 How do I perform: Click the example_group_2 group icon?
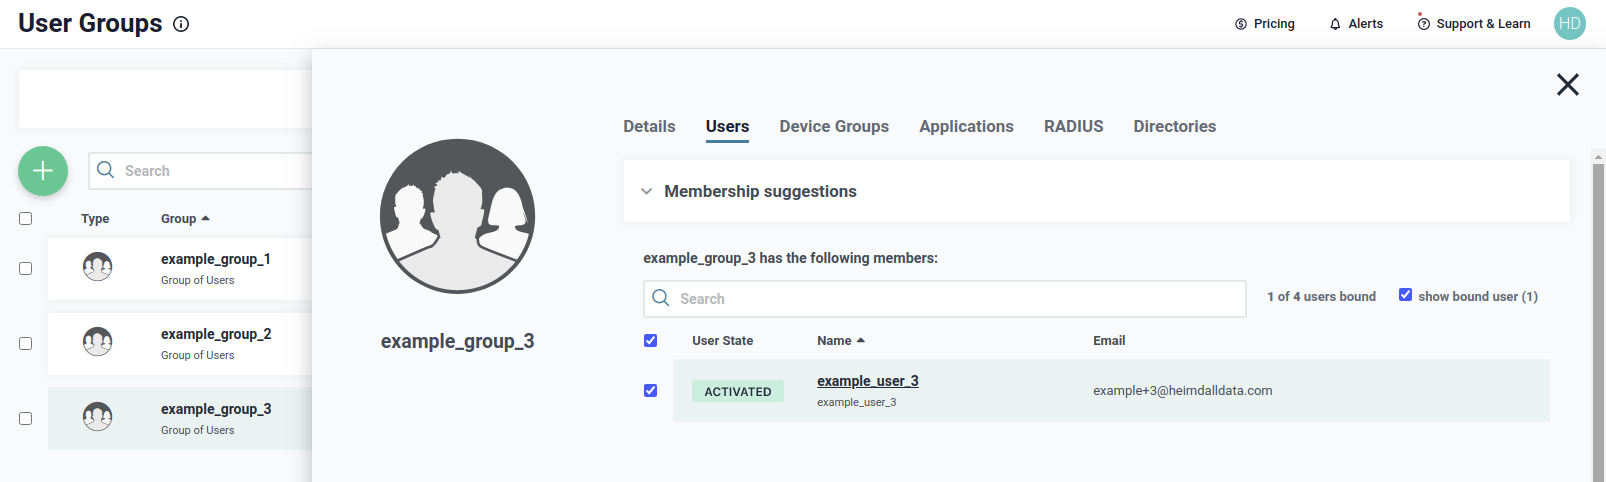pos(97,341)
